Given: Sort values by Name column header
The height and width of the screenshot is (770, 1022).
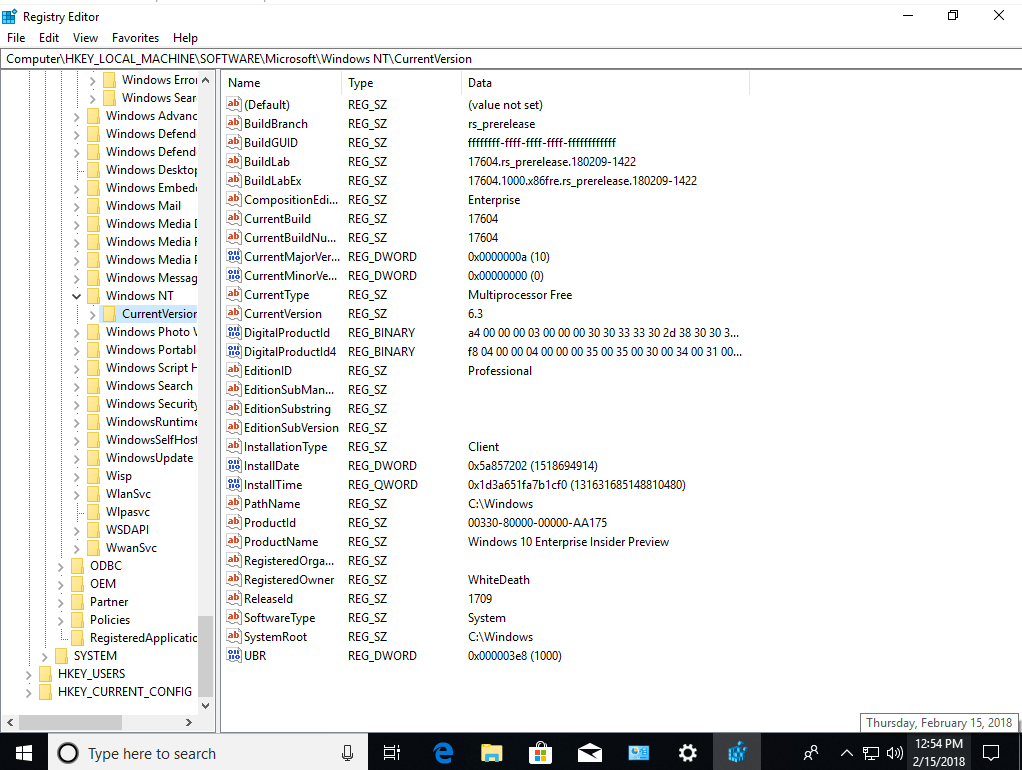Looking at the screenshot, I should coord(282,83).
